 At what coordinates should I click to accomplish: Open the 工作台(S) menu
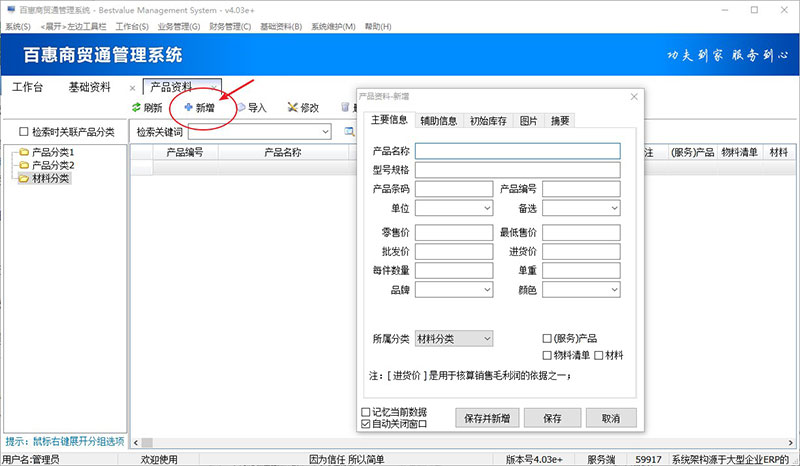(132, 27)
